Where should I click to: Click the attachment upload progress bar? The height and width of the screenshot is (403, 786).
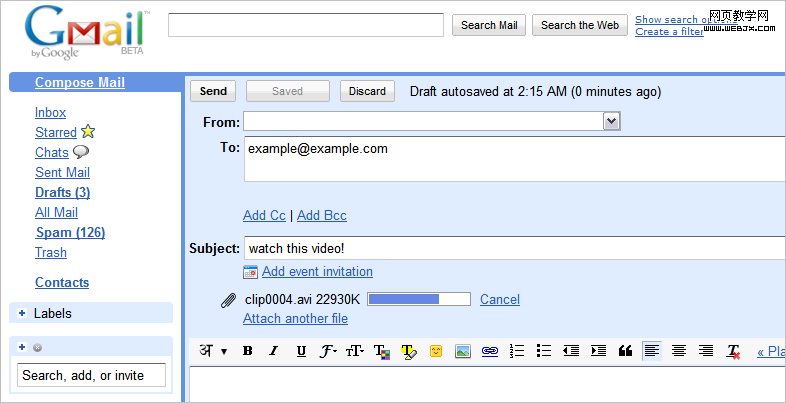(418, 299)
